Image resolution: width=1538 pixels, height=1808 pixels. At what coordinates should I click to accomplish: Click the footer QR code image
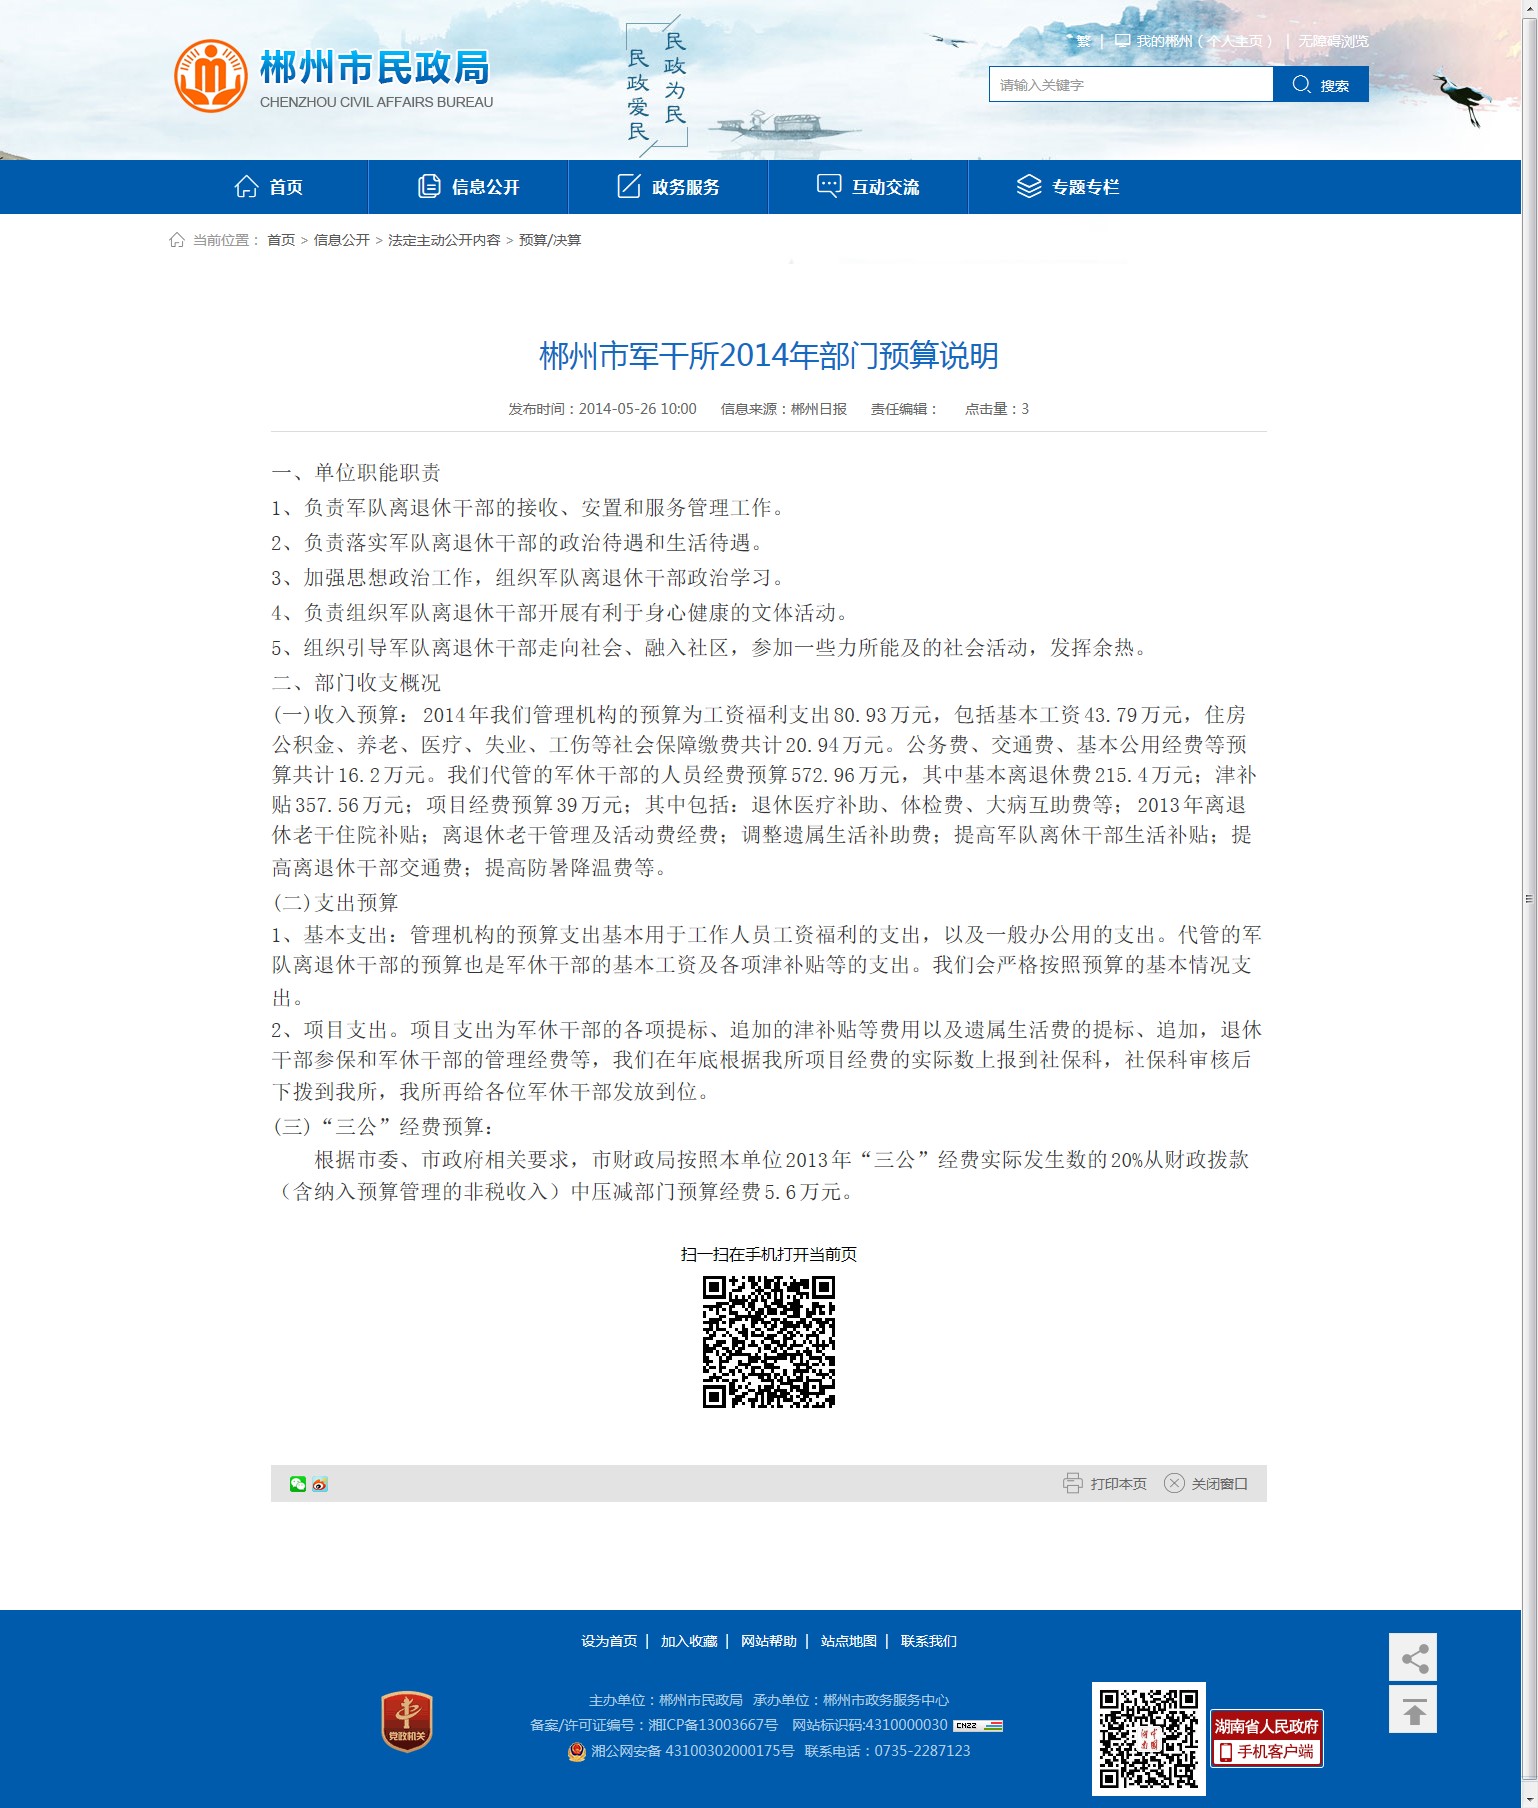point(1149,1738)
